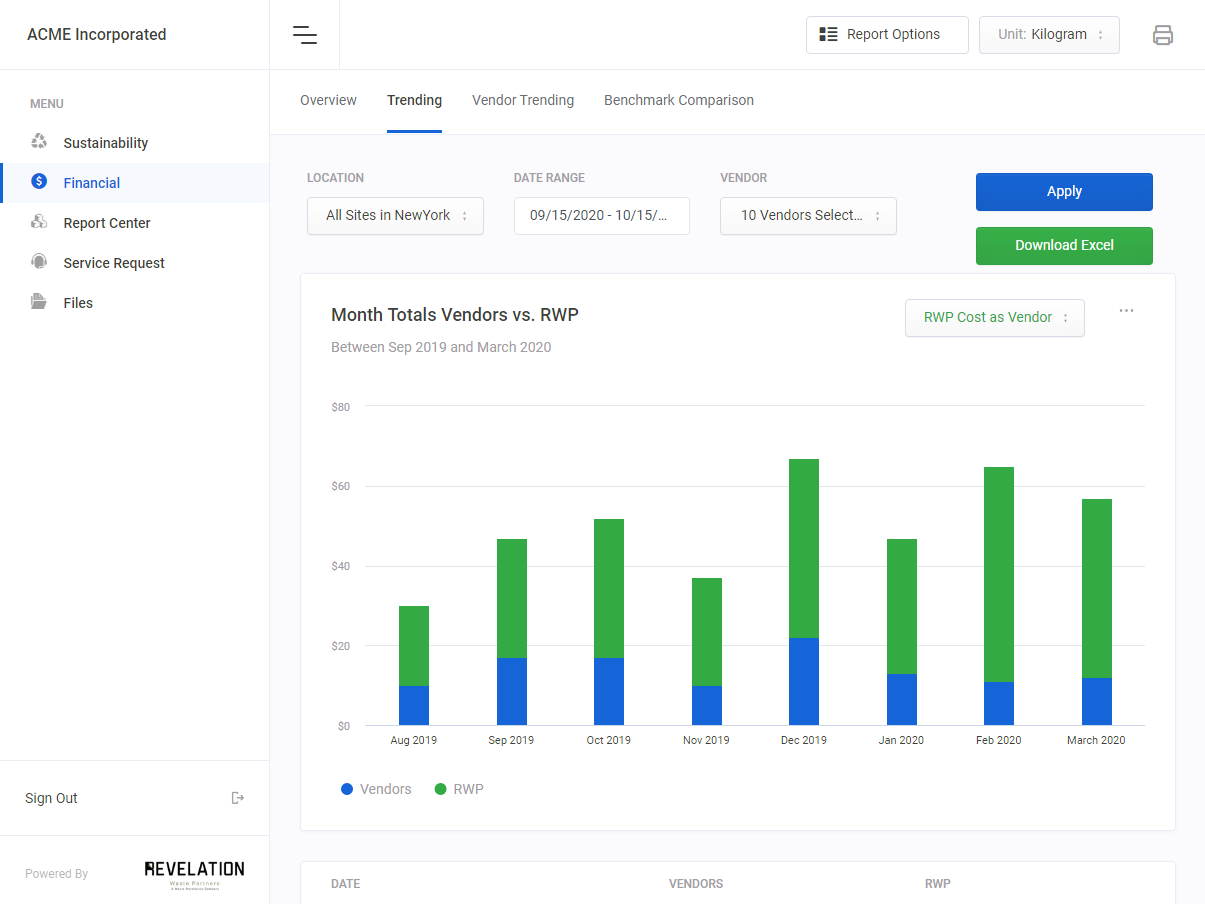
Task: Open the RWP Cost as Vendor dropdown
Action: pyautogui.click(x=995, y=318)
